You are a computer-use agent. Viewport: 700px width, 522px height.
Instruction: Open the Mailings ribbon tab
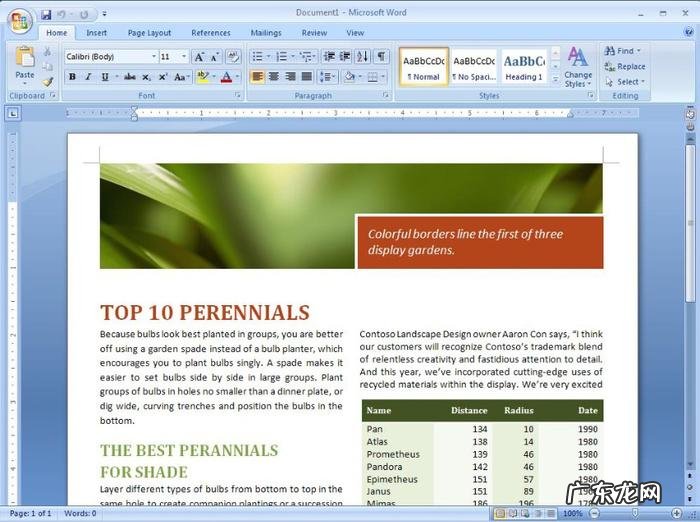[x=265, y=33]
